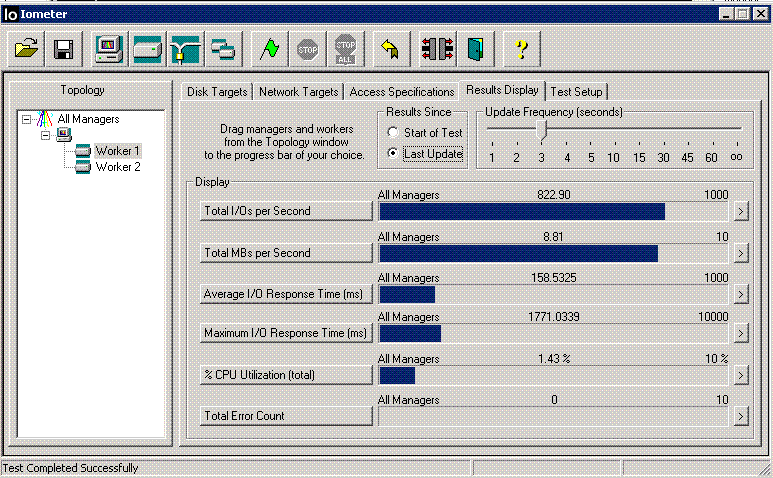This screenshot has width=773, height=478.
Task: Click the Reset Workers yellow arrow icon
Action: [x=390, y=48]
